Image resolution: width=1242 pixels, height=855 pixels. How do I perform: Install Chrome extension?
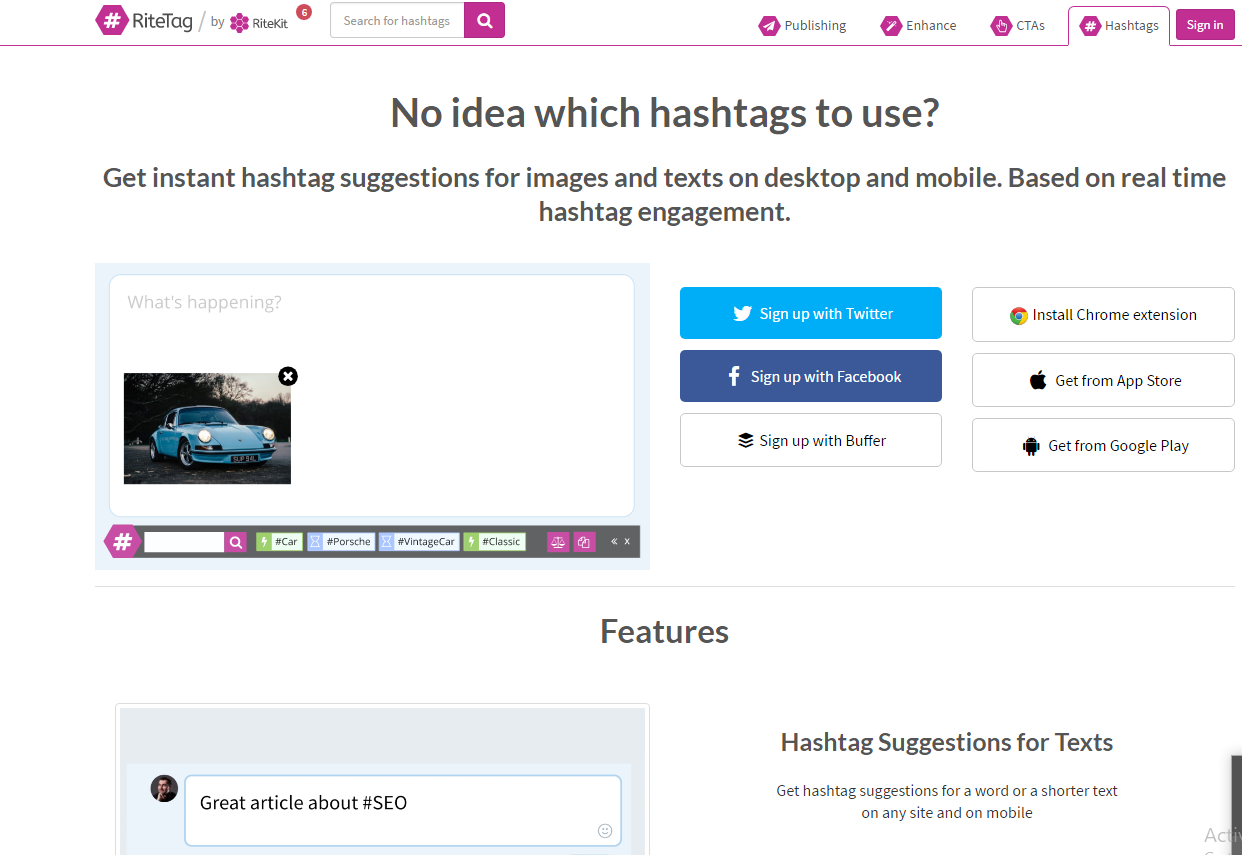coord(1103,314)
